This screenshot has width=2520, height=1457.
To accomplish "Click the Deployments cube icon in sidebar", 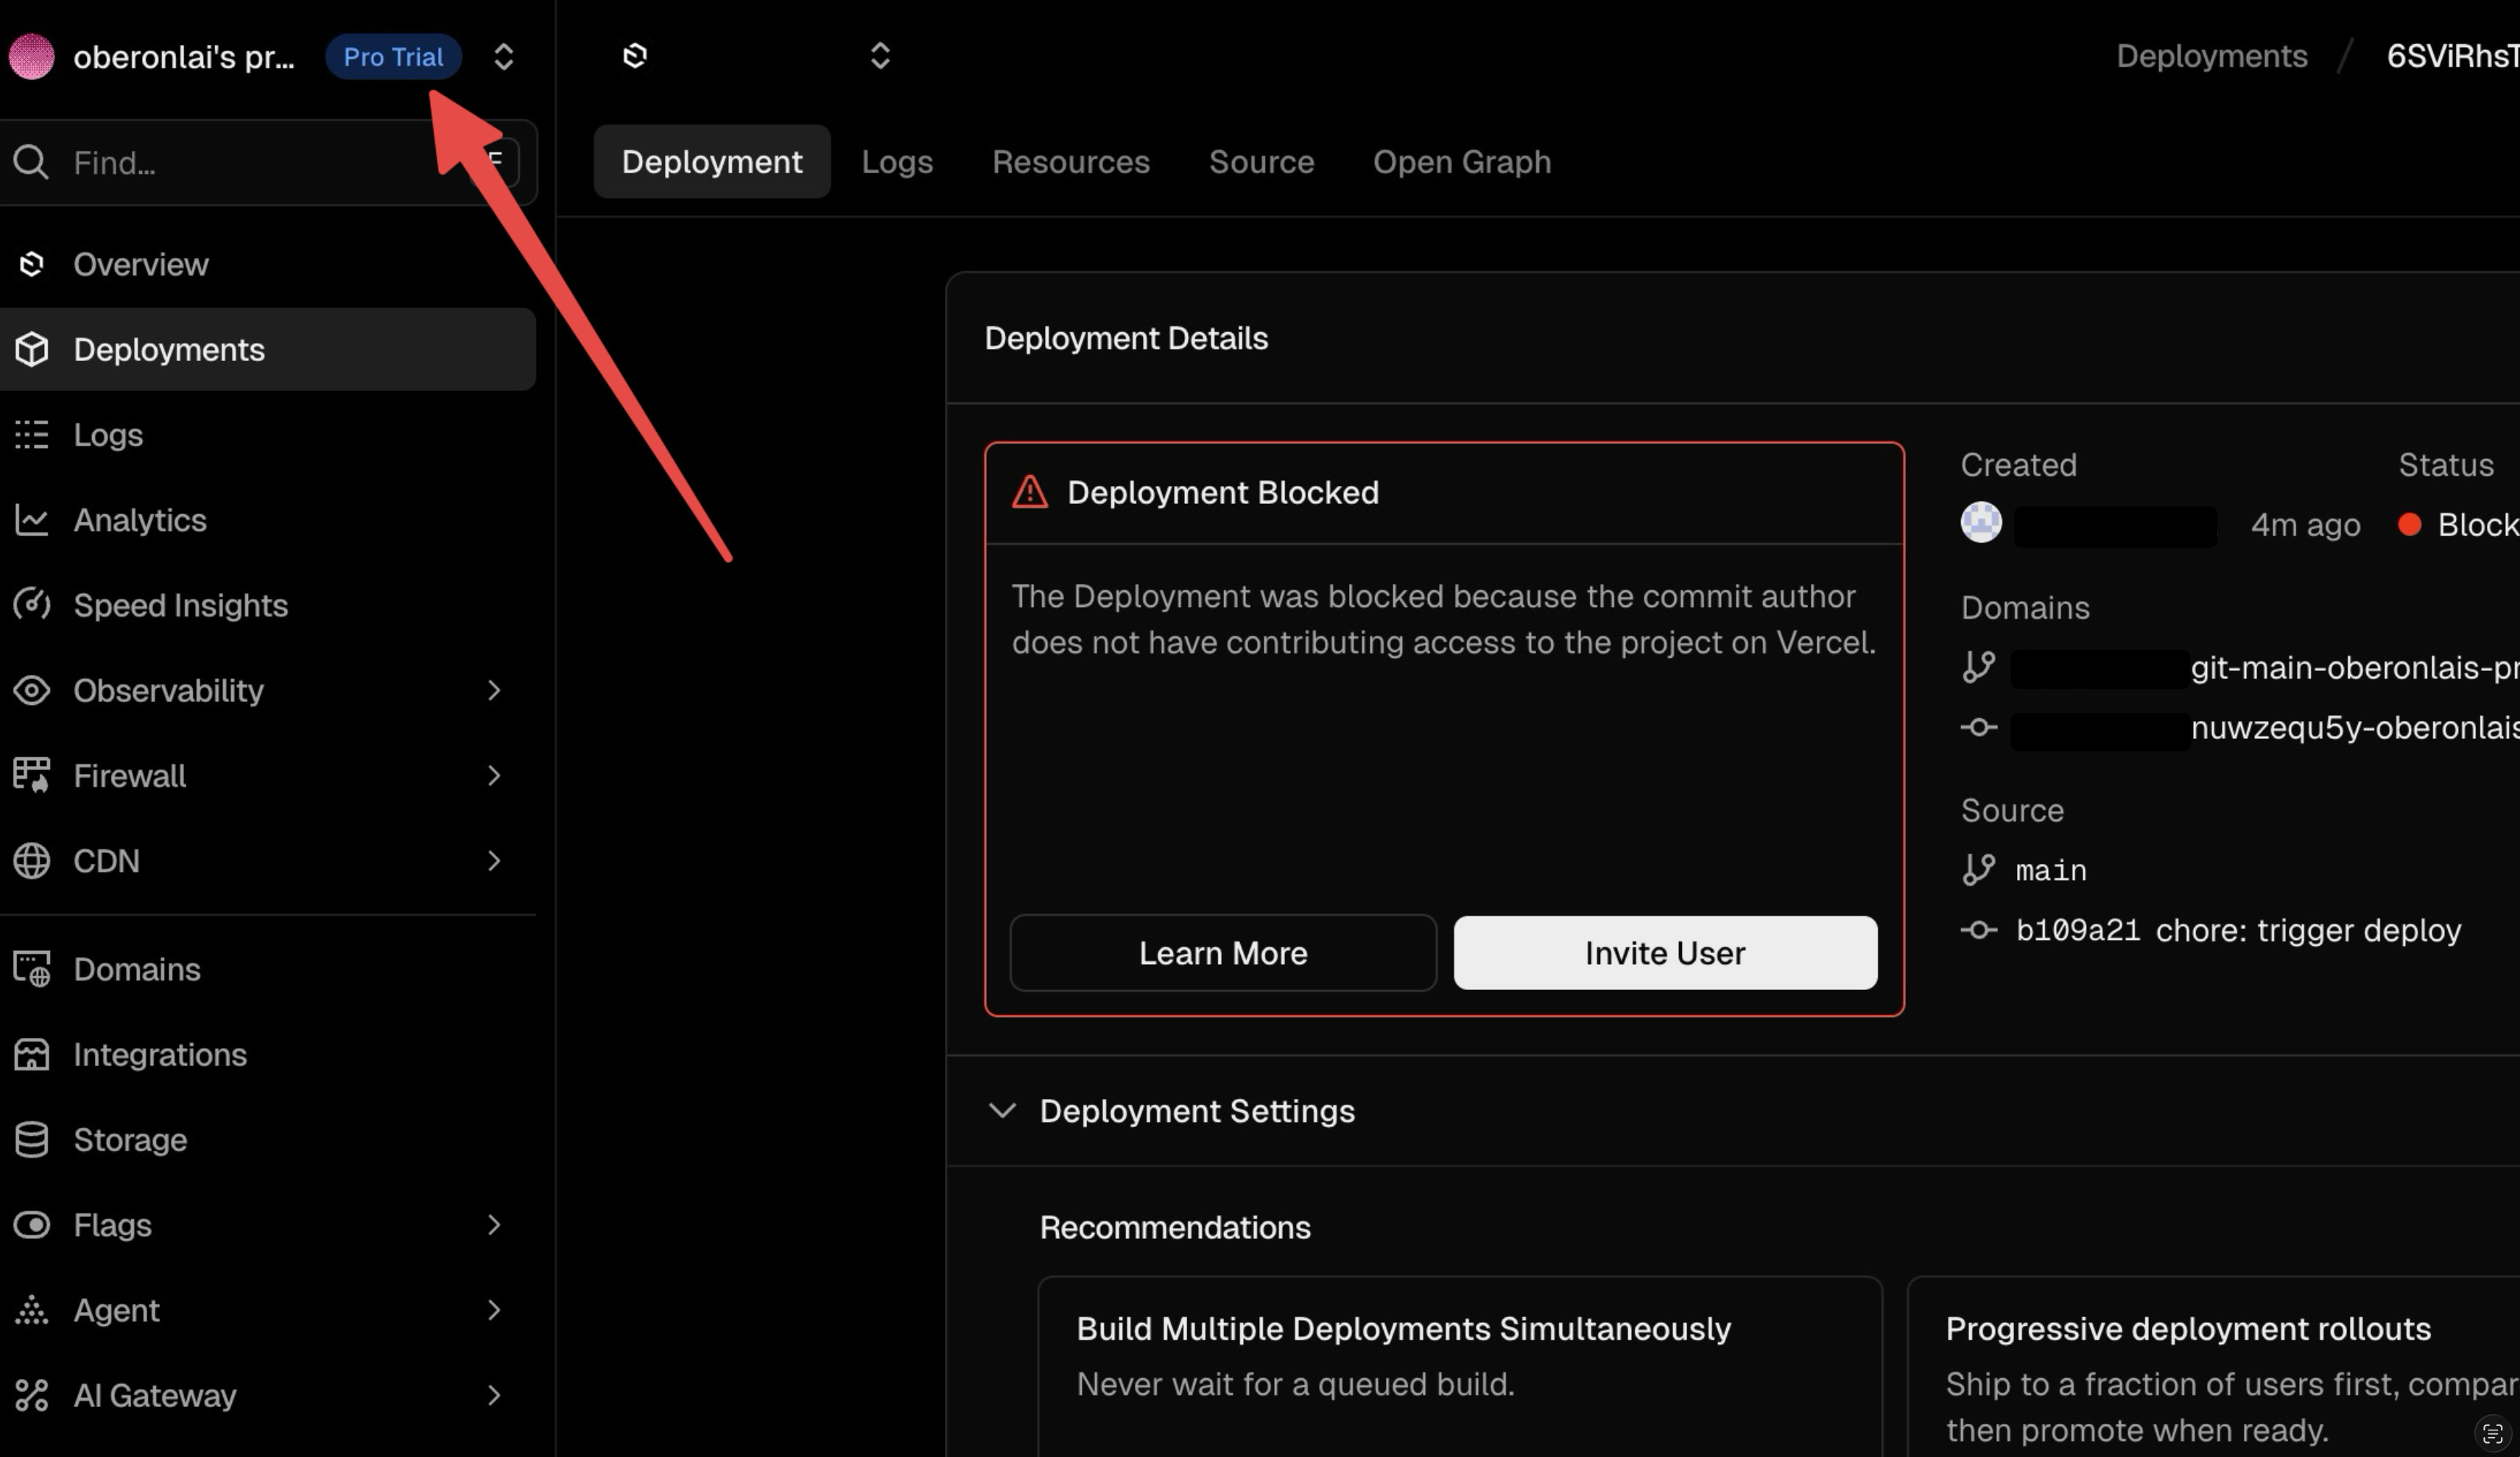I will [31, 349].
